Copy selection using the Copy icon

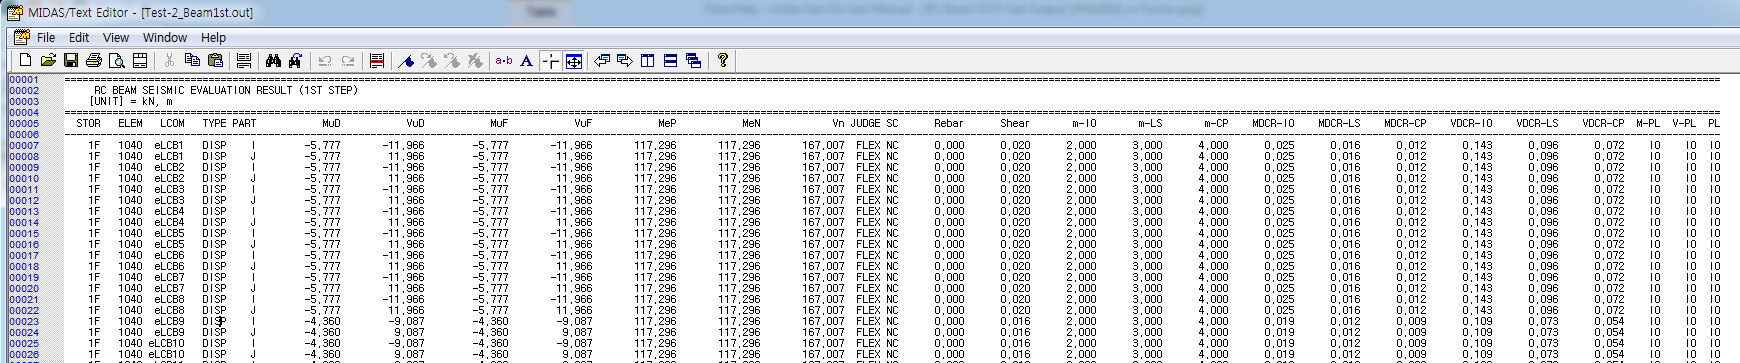tap(192, 61)
